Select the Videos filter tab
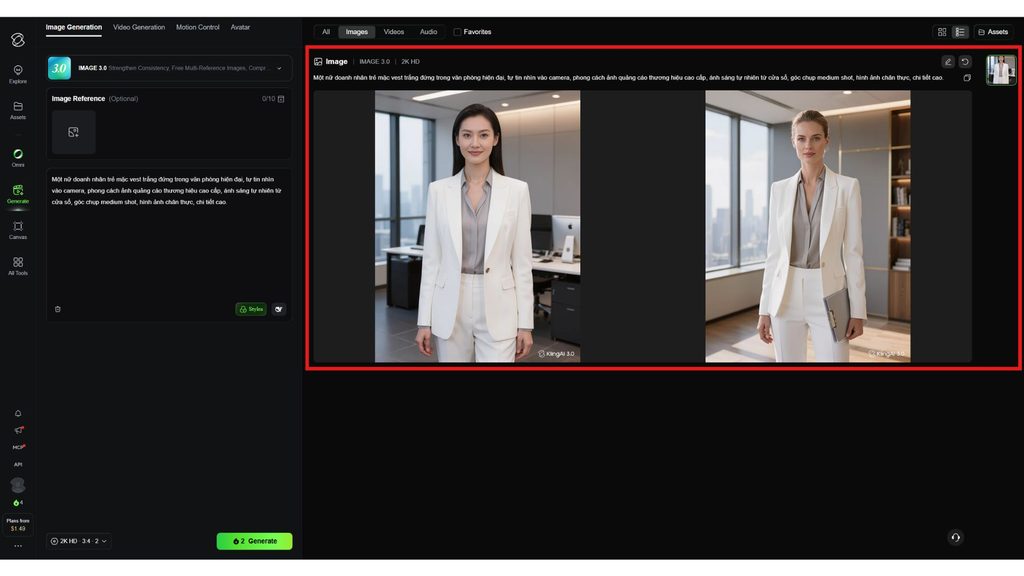 [x=394, y=32]
